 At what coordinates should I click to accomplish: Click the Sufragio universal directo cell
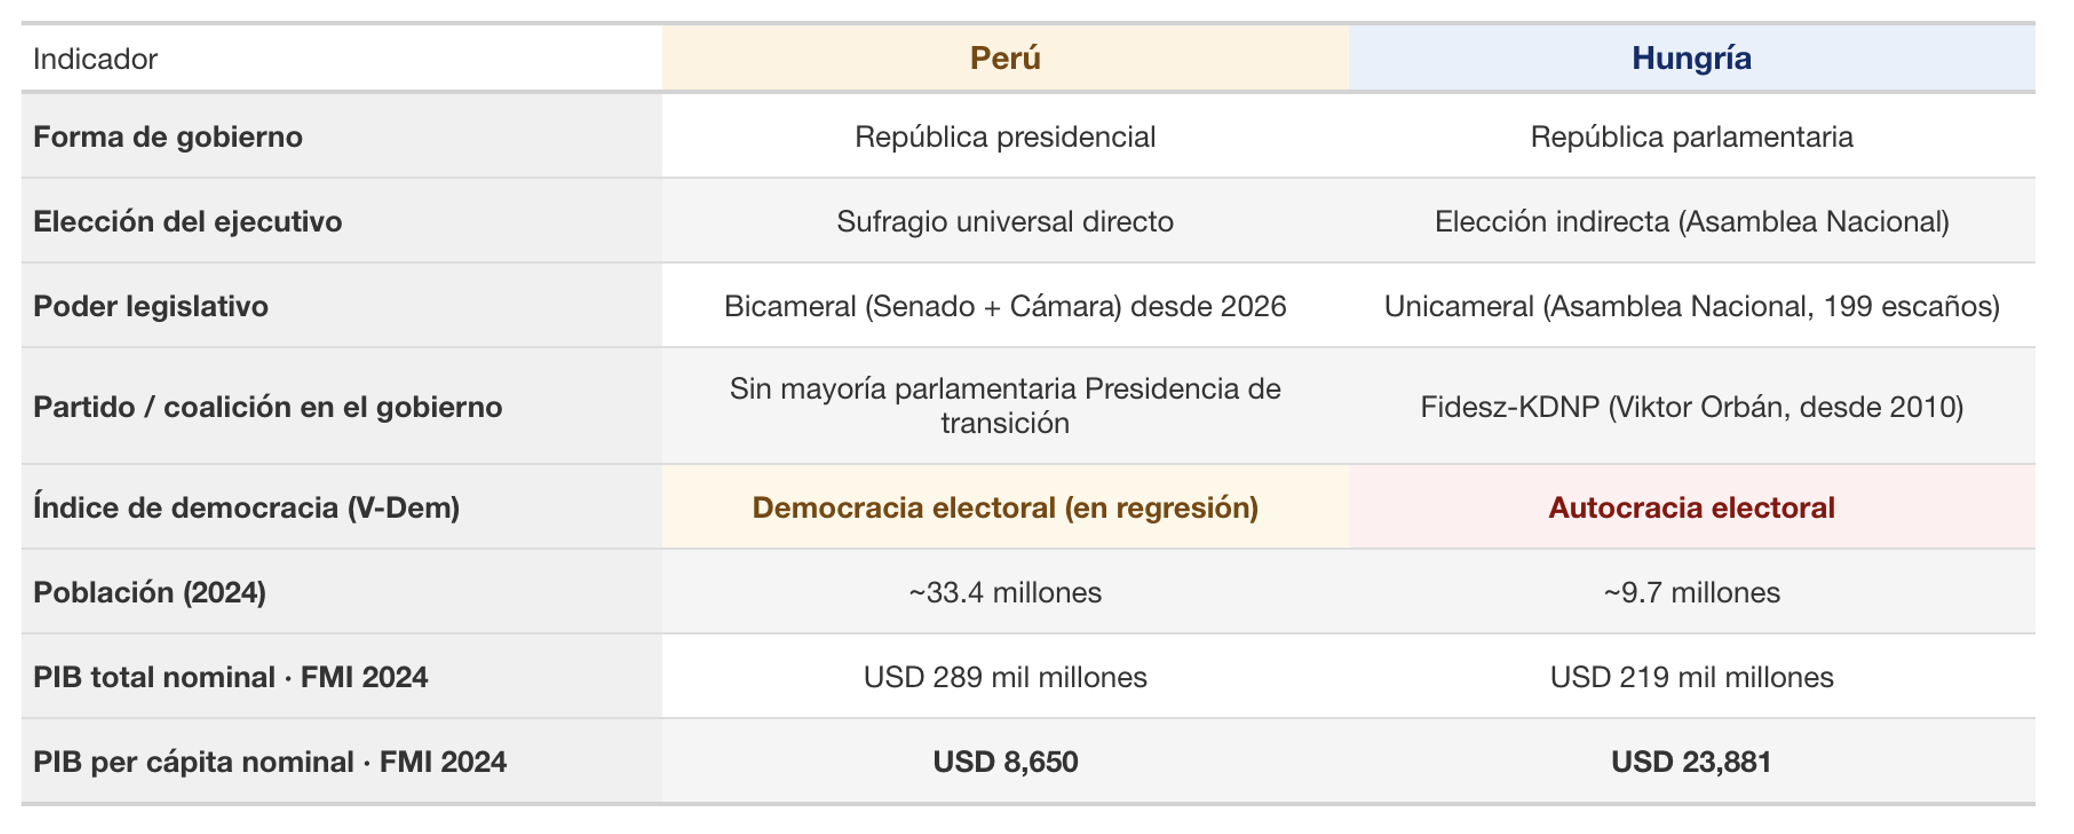coord(1004,221)
